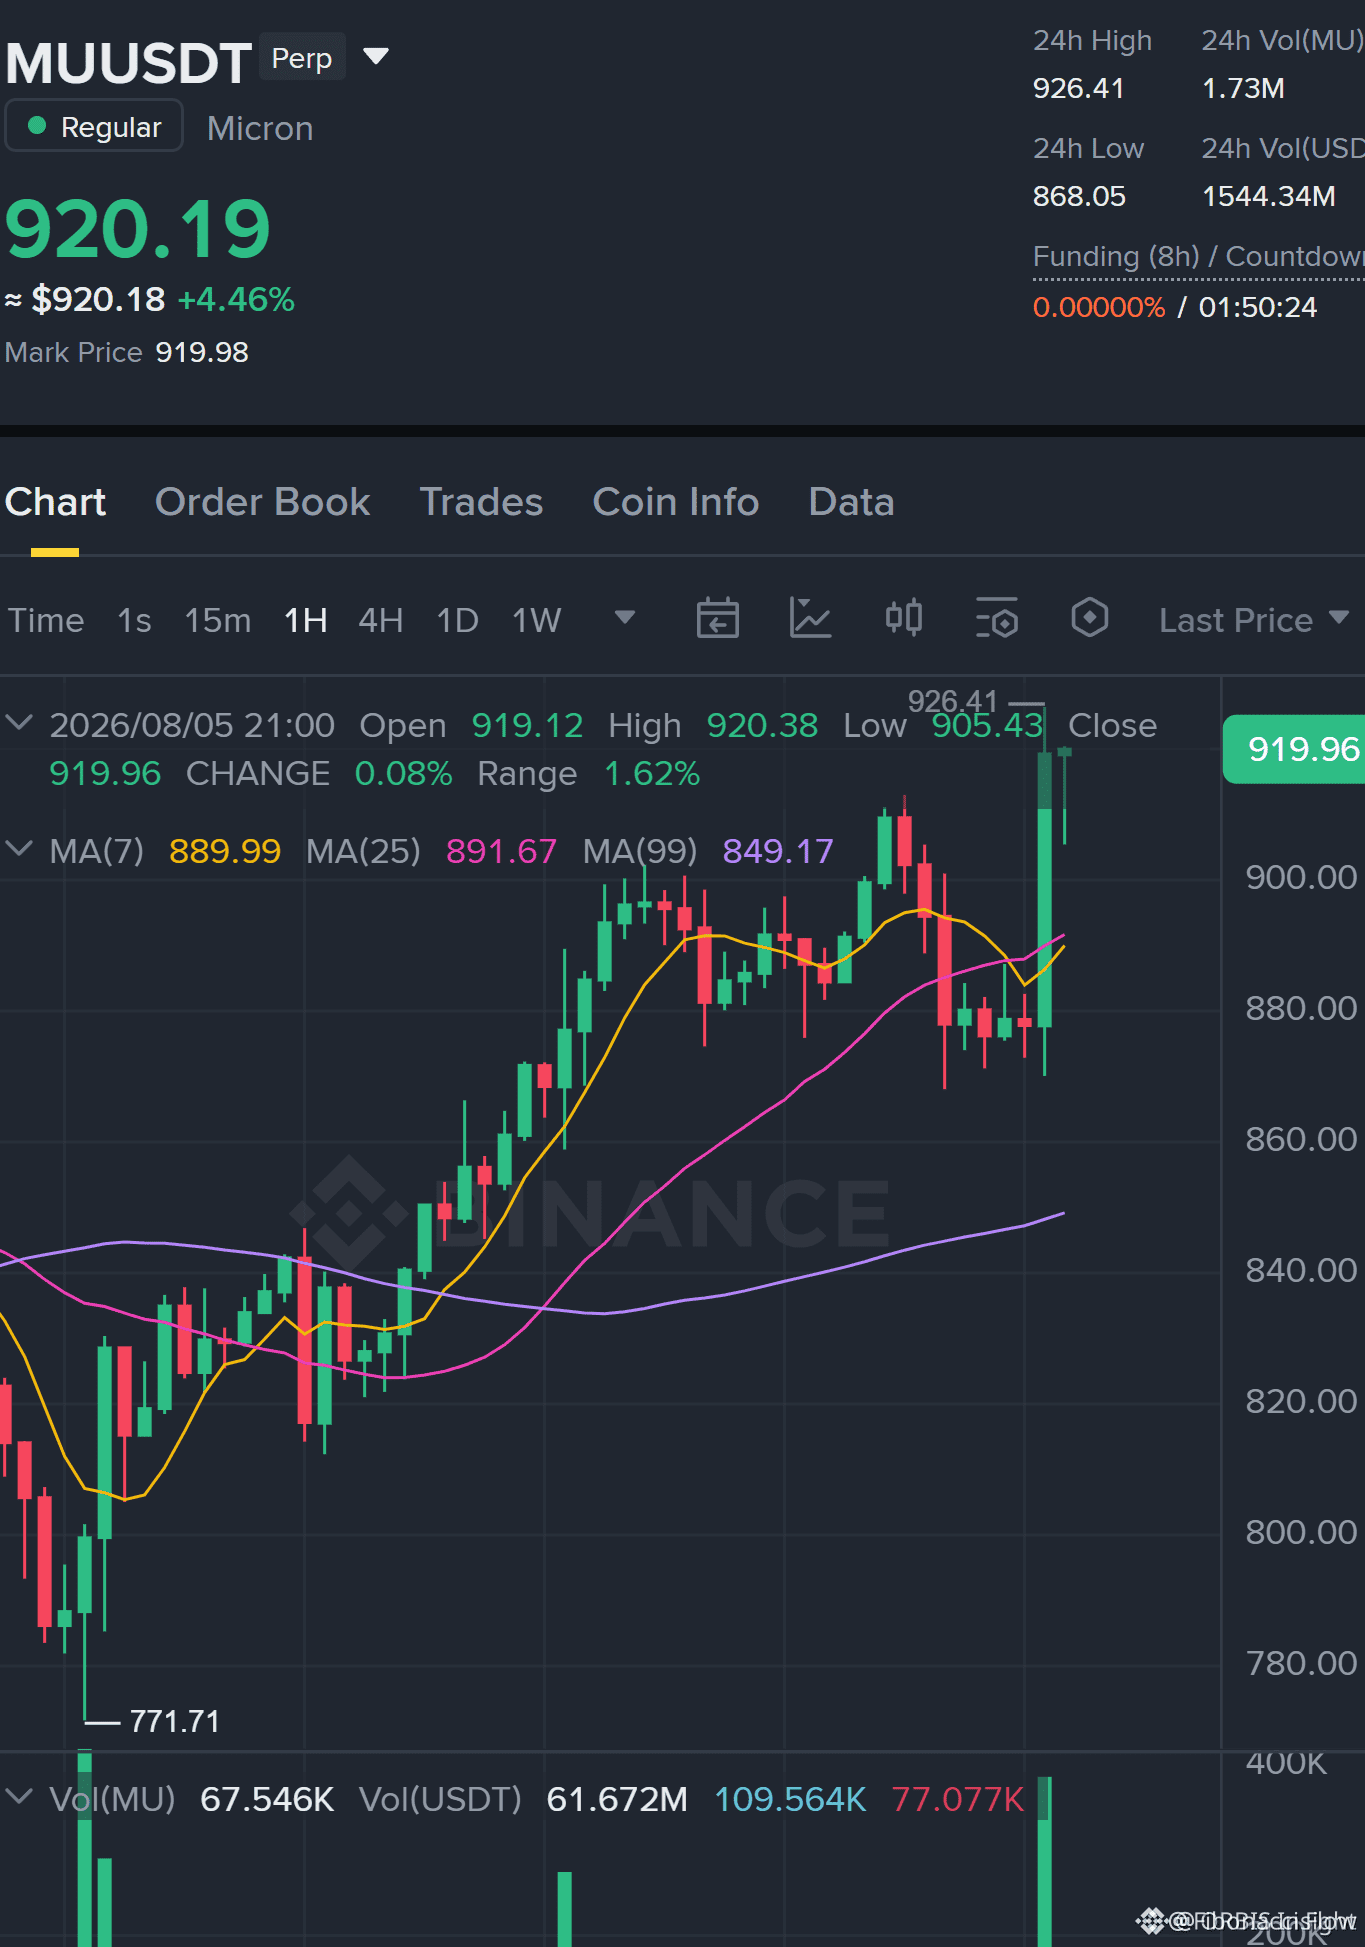Switch to the Order Book tab
Image resolution: width=1365 pixels, height=1947 pixels.
pyautogui.click(x=262, y=502)
